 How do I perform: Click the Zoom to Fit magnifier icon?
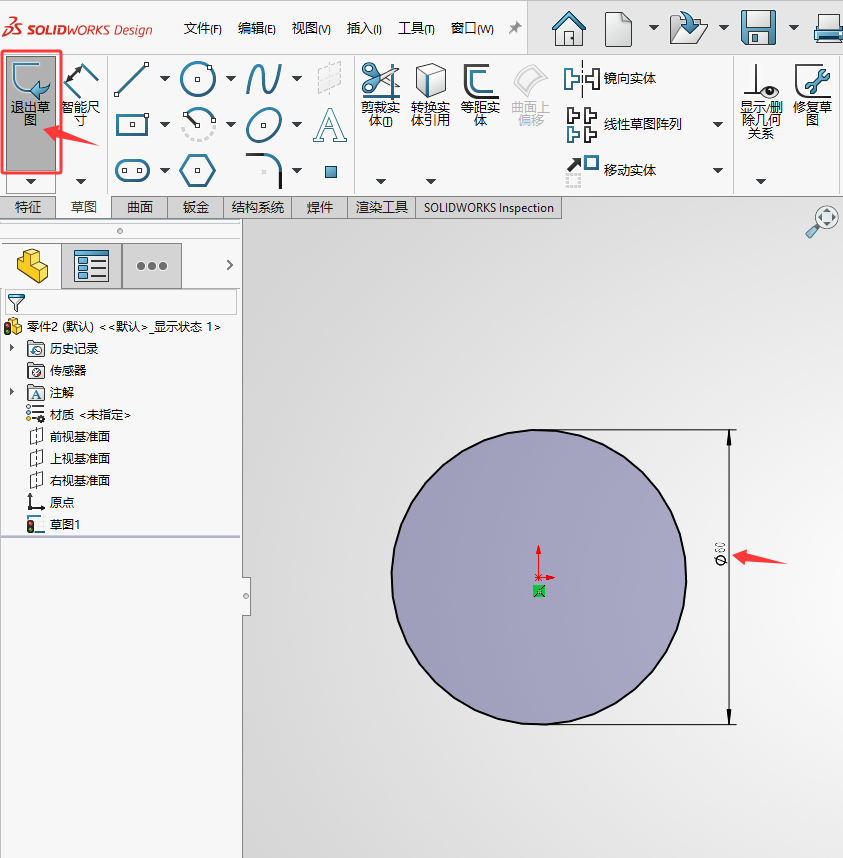(822, 222)
